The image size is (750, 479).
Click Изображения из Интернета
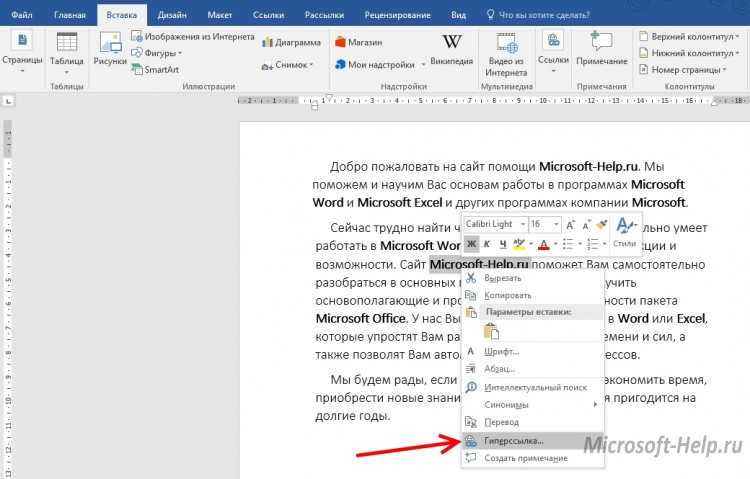(x=193, y=36)
